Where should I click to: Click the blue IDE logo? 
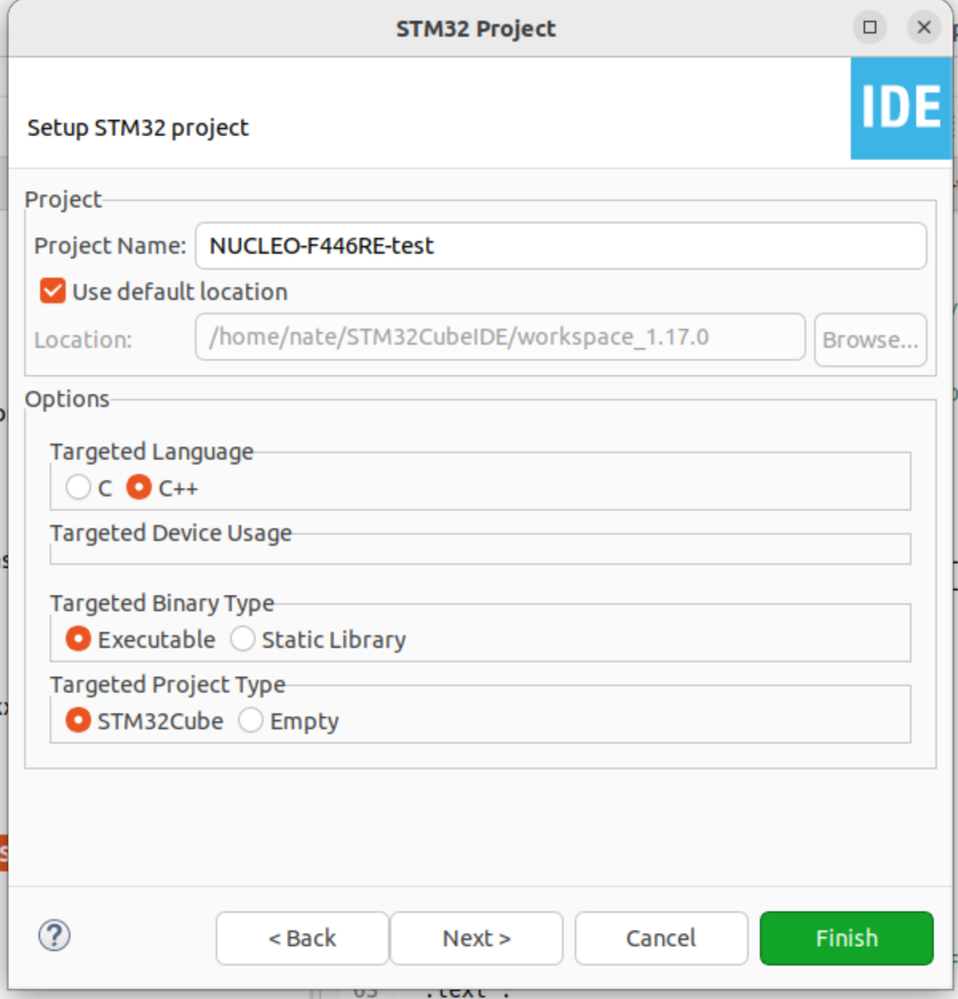click(x=901, y=108)
